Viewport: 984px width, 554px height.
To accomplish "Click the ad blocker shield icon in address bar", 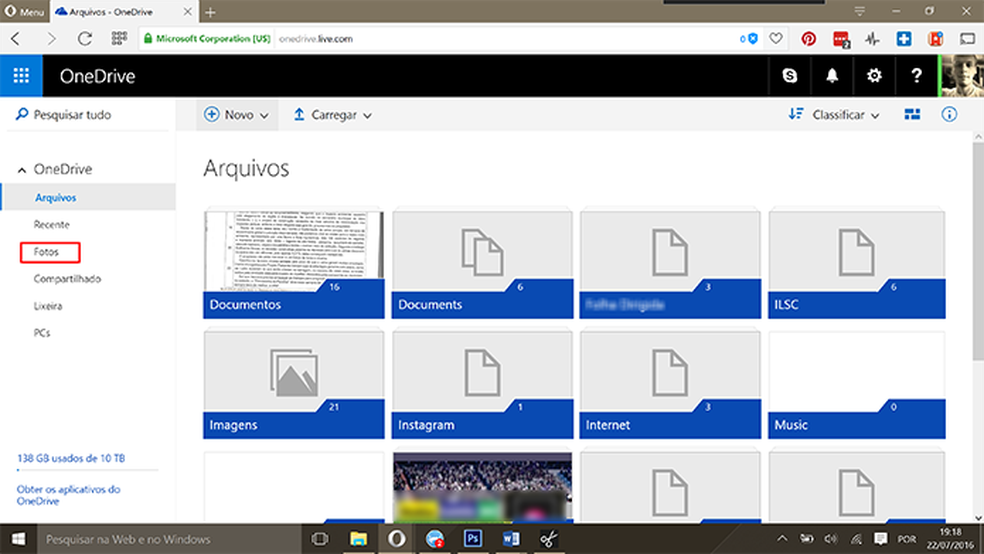I will coord(752,38).
